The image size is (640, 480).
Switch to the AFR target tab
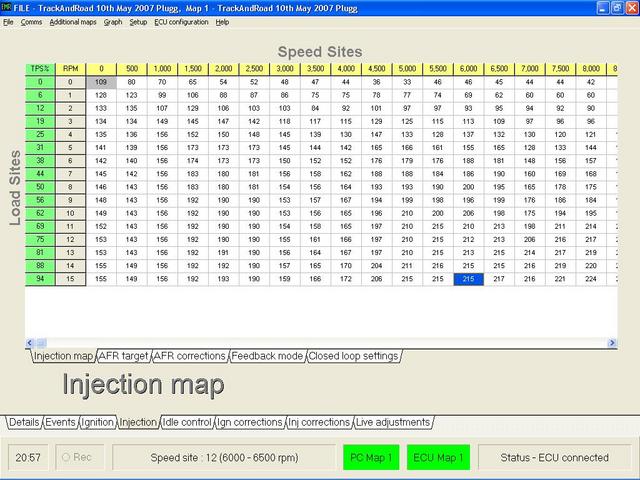[124, 356]
